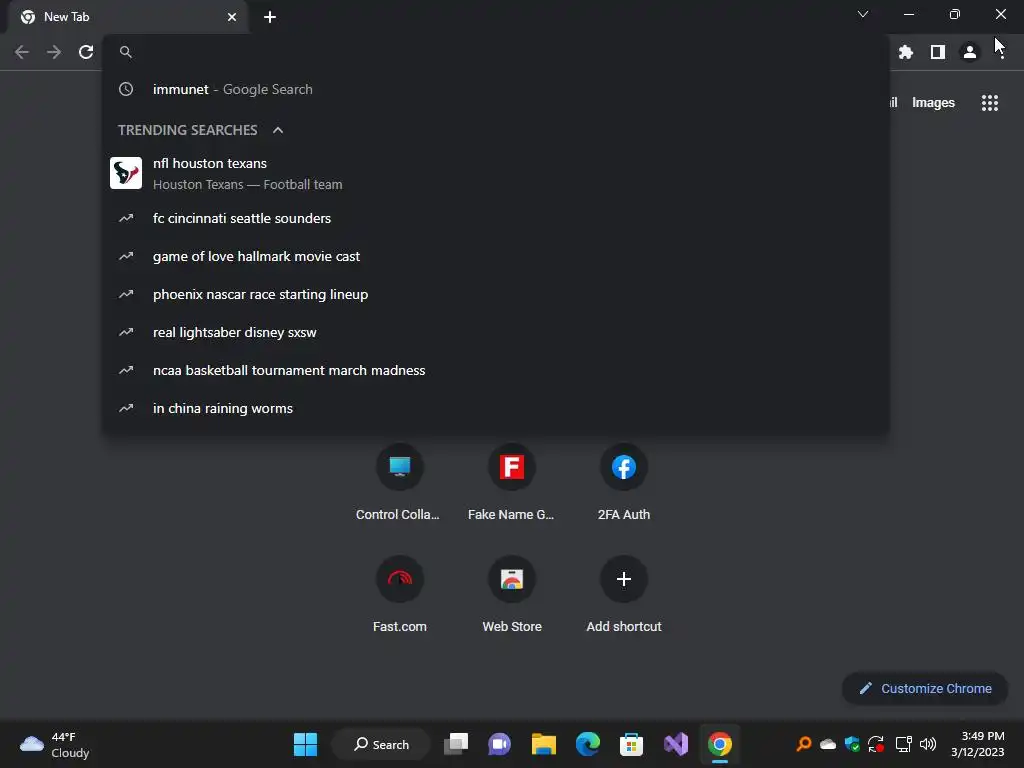Go back using the back arrow
This screenshot has height=768, width=1024.
point(22,52)
